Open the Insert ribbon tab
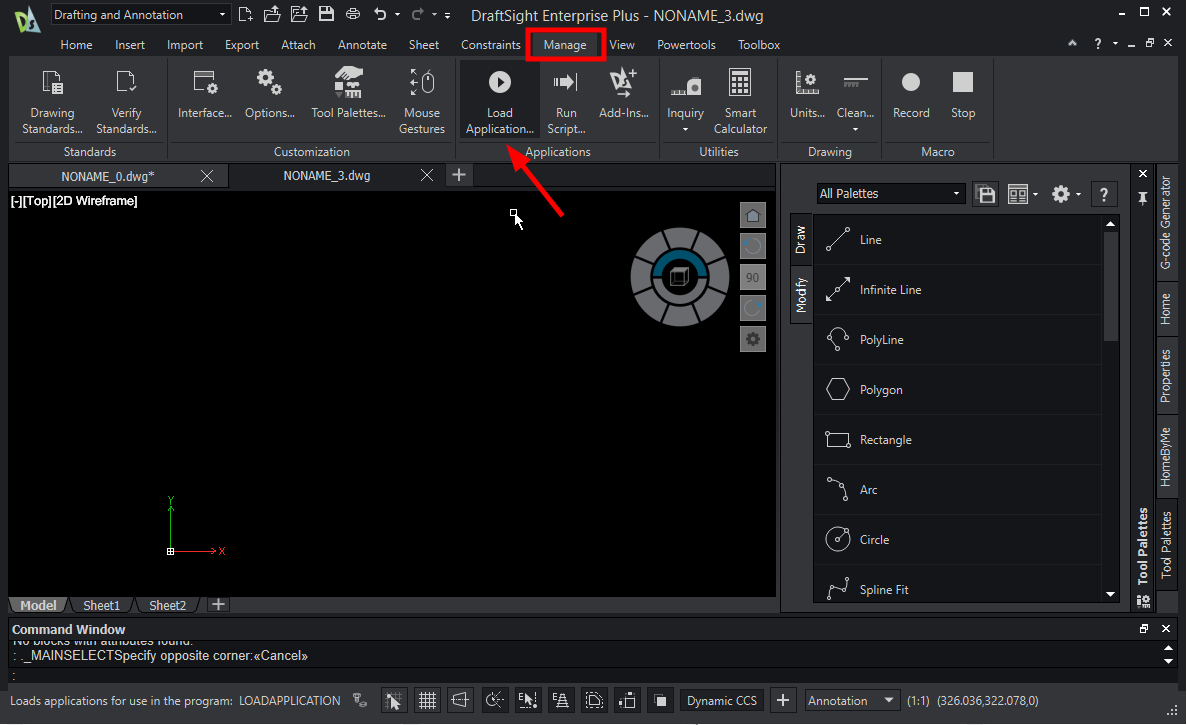The height and width of the screenshot is (725, 1187). pos(129,45)
